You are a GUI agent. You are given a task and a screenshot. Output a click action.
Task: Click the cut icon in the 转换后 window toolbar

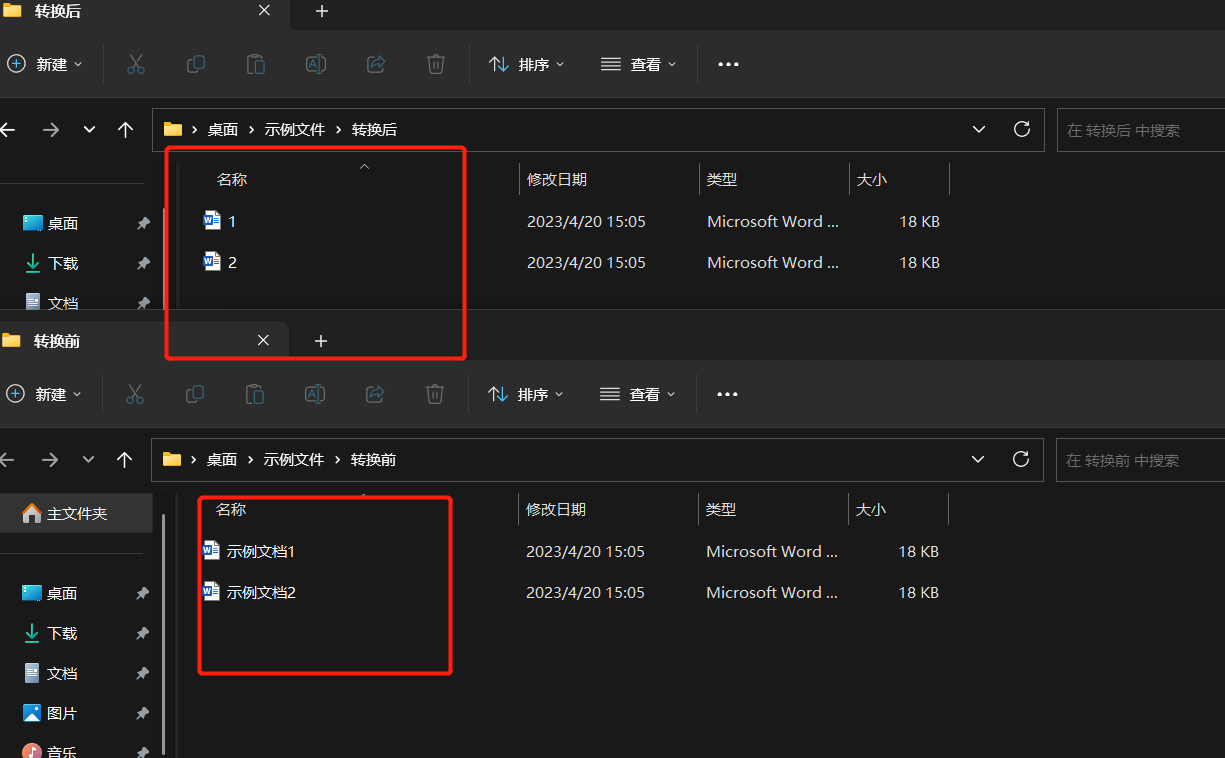tap(136, 64)
